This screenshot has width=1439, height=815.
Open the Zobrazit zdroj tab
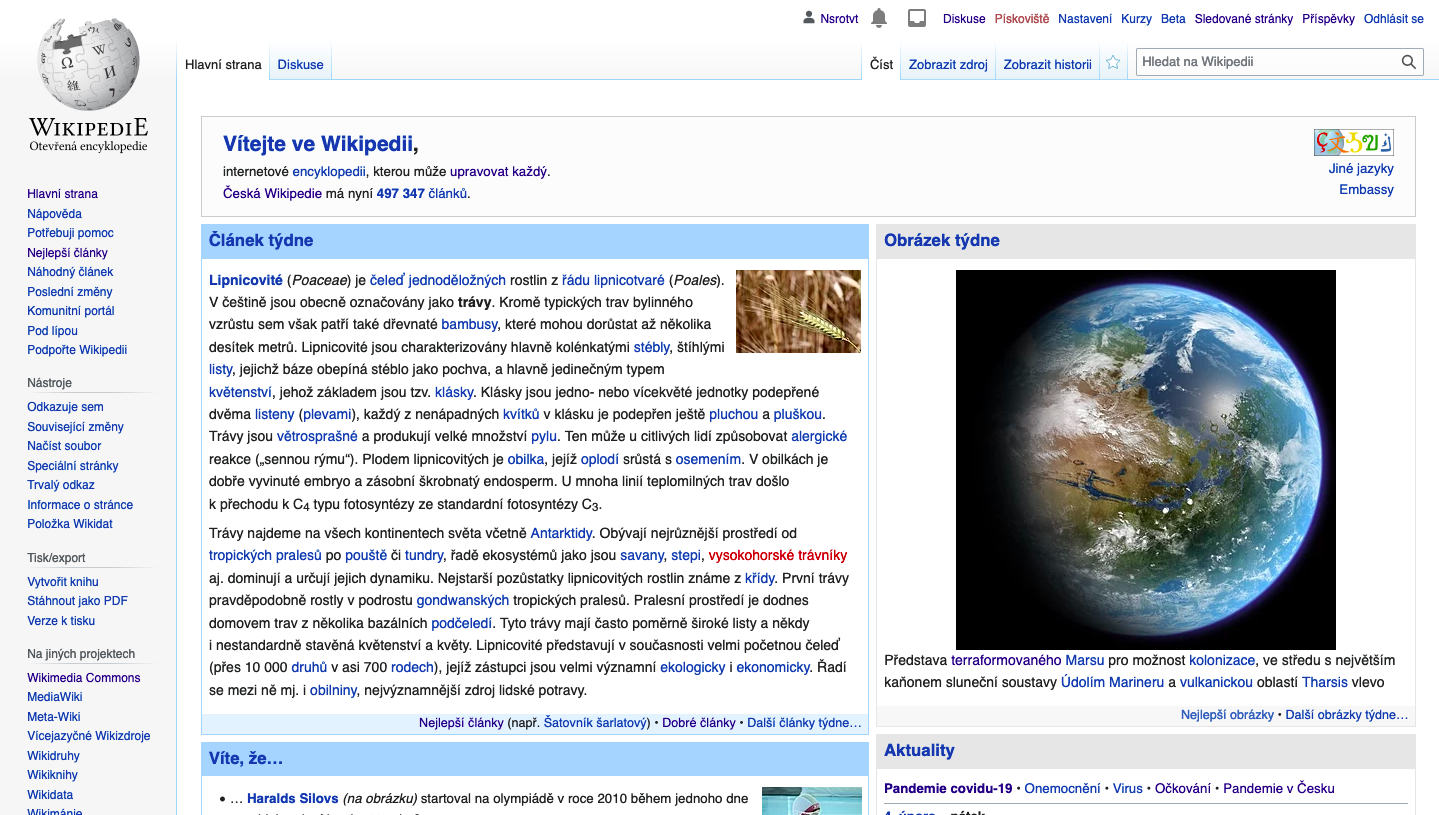(948, 65)
